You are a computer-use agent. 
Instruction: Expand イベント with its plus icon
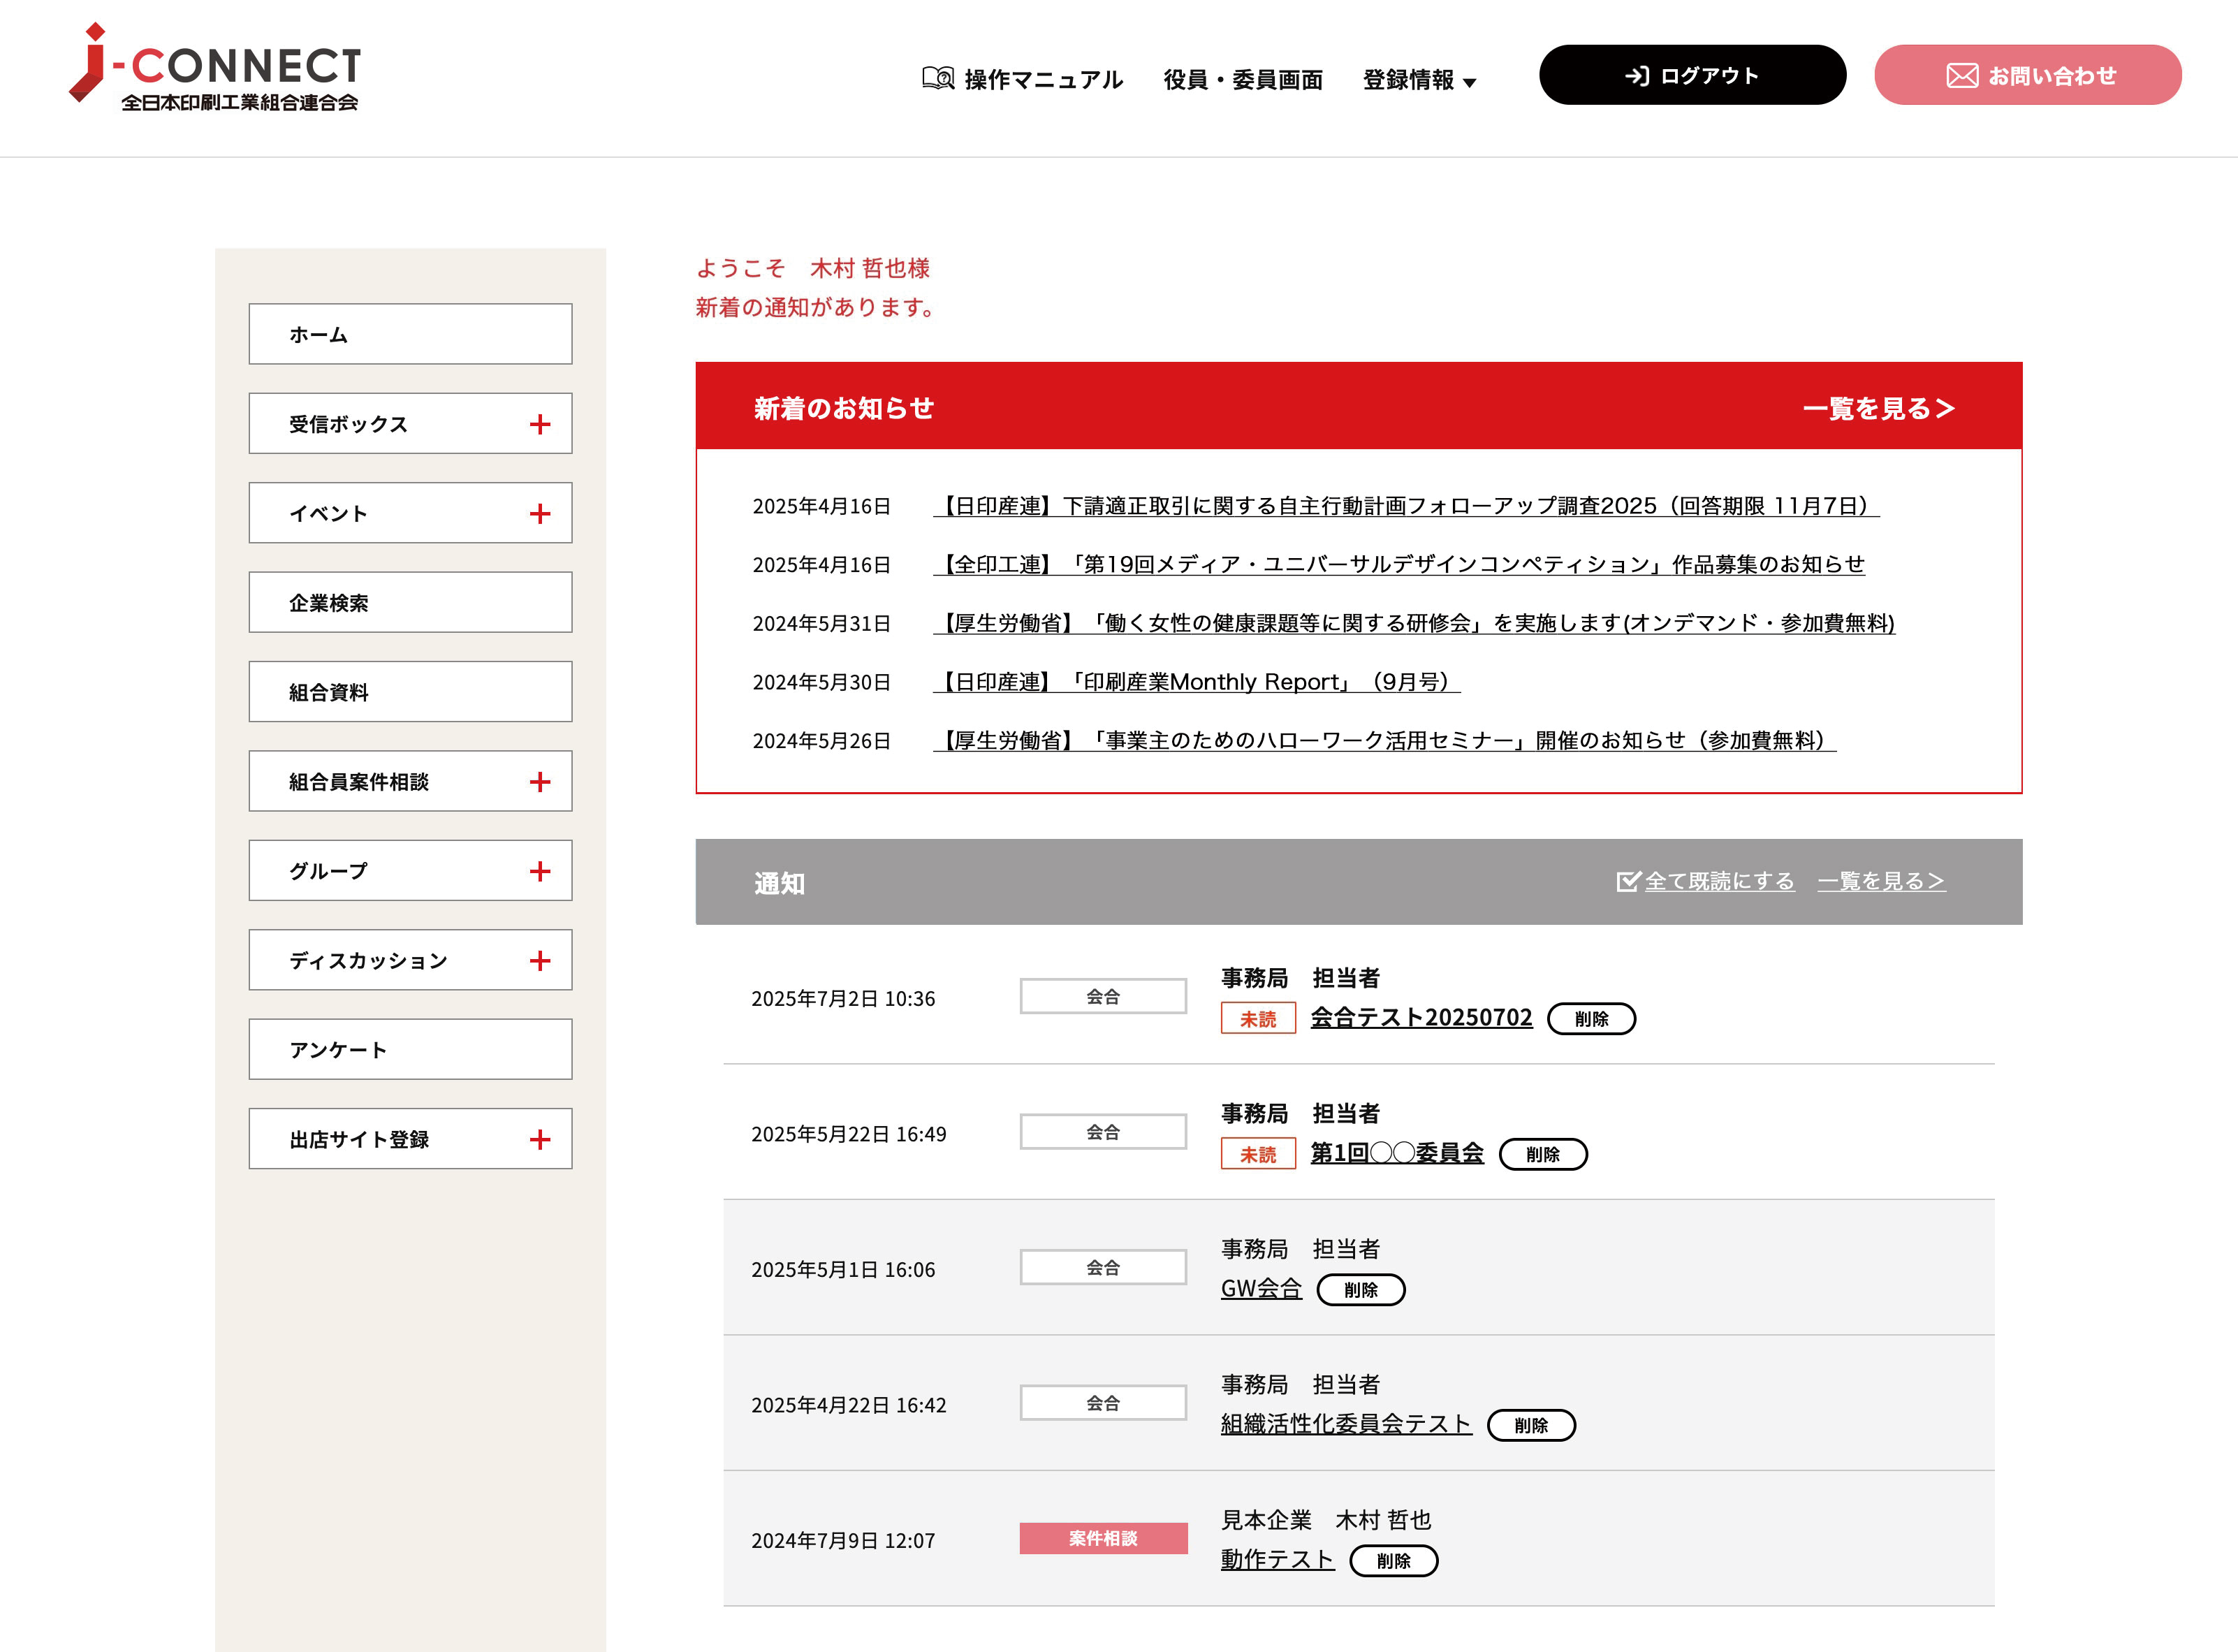pos(540,514)
